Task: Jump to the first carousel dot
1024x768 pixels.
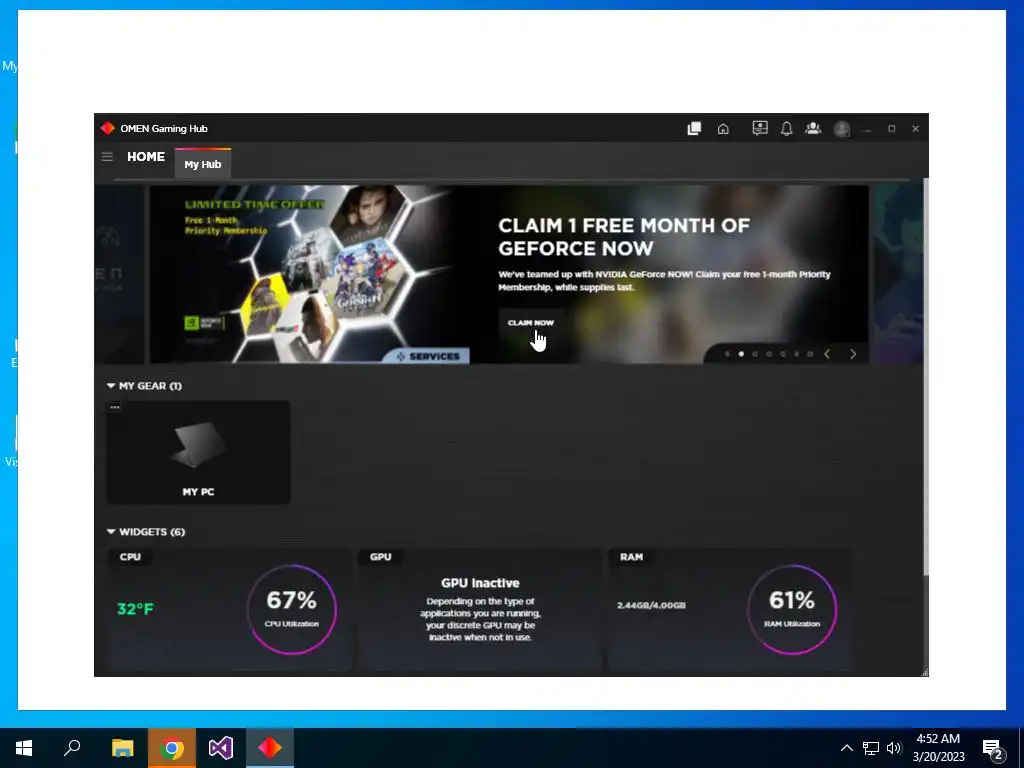Action: (x=727, y=354)
